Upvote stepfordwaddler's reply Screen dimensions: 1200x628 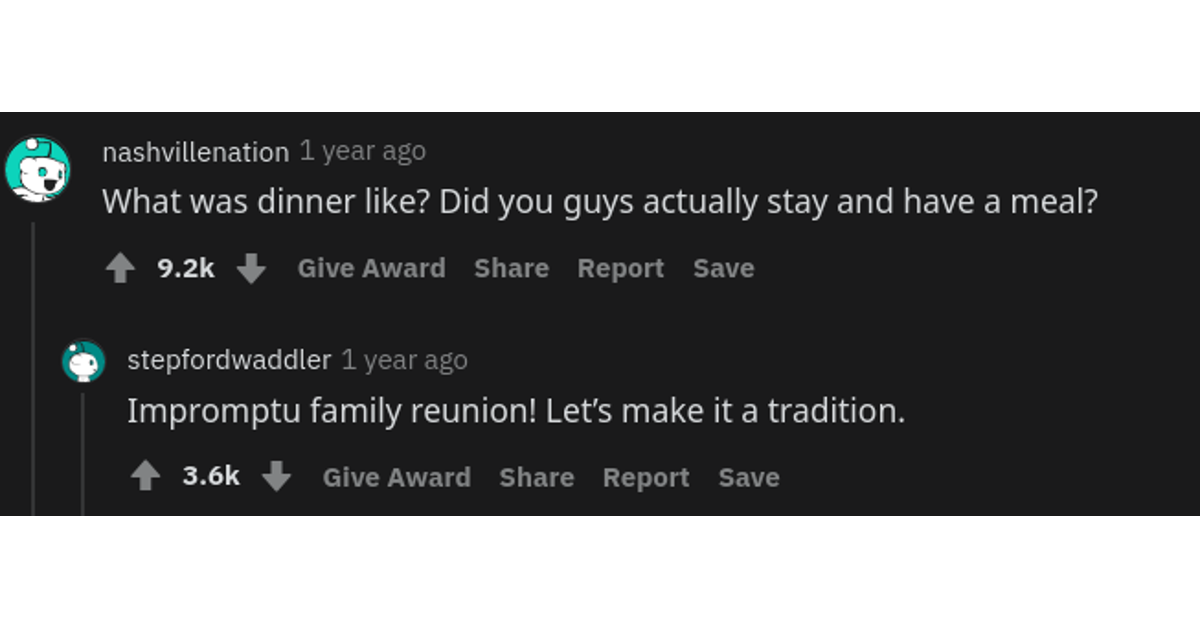click(x=146, y=477)
